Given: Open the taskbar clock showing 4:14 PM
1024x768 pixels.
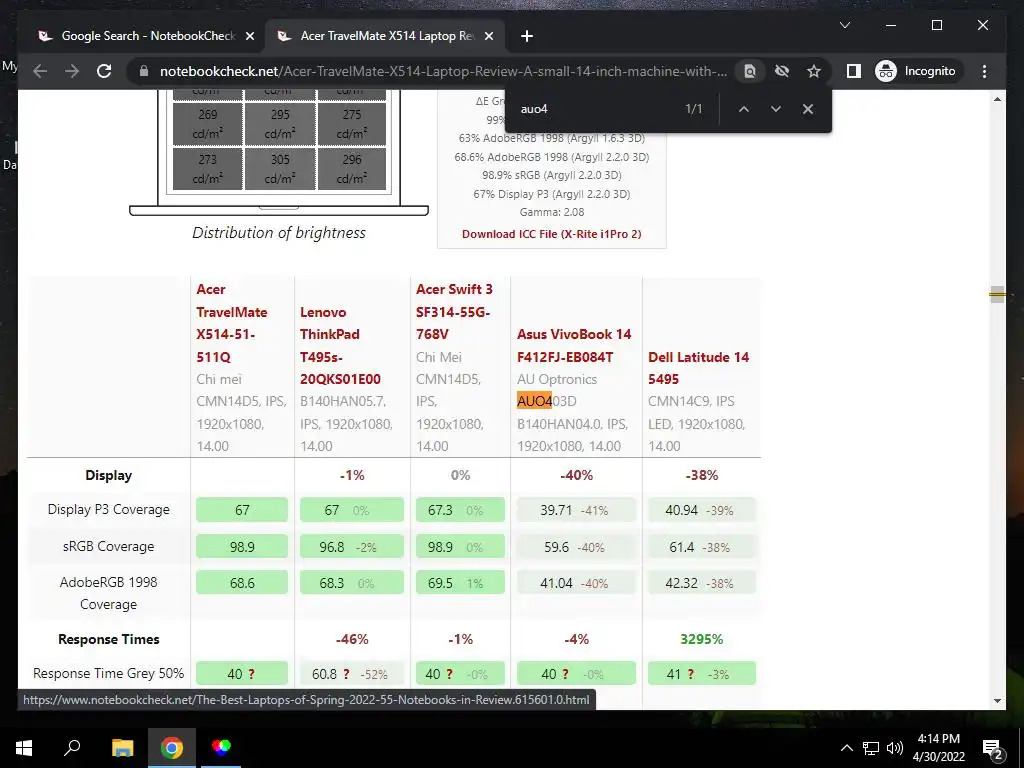Looking at the screenshot, I should (938, 748).
